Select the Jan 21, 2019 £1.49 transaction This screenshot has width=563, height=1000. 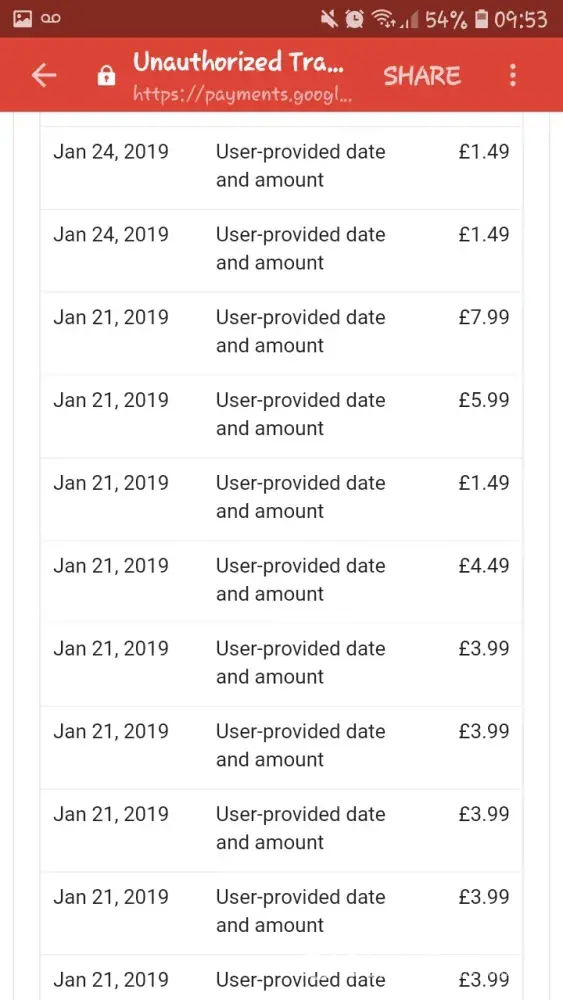(281, 499)
